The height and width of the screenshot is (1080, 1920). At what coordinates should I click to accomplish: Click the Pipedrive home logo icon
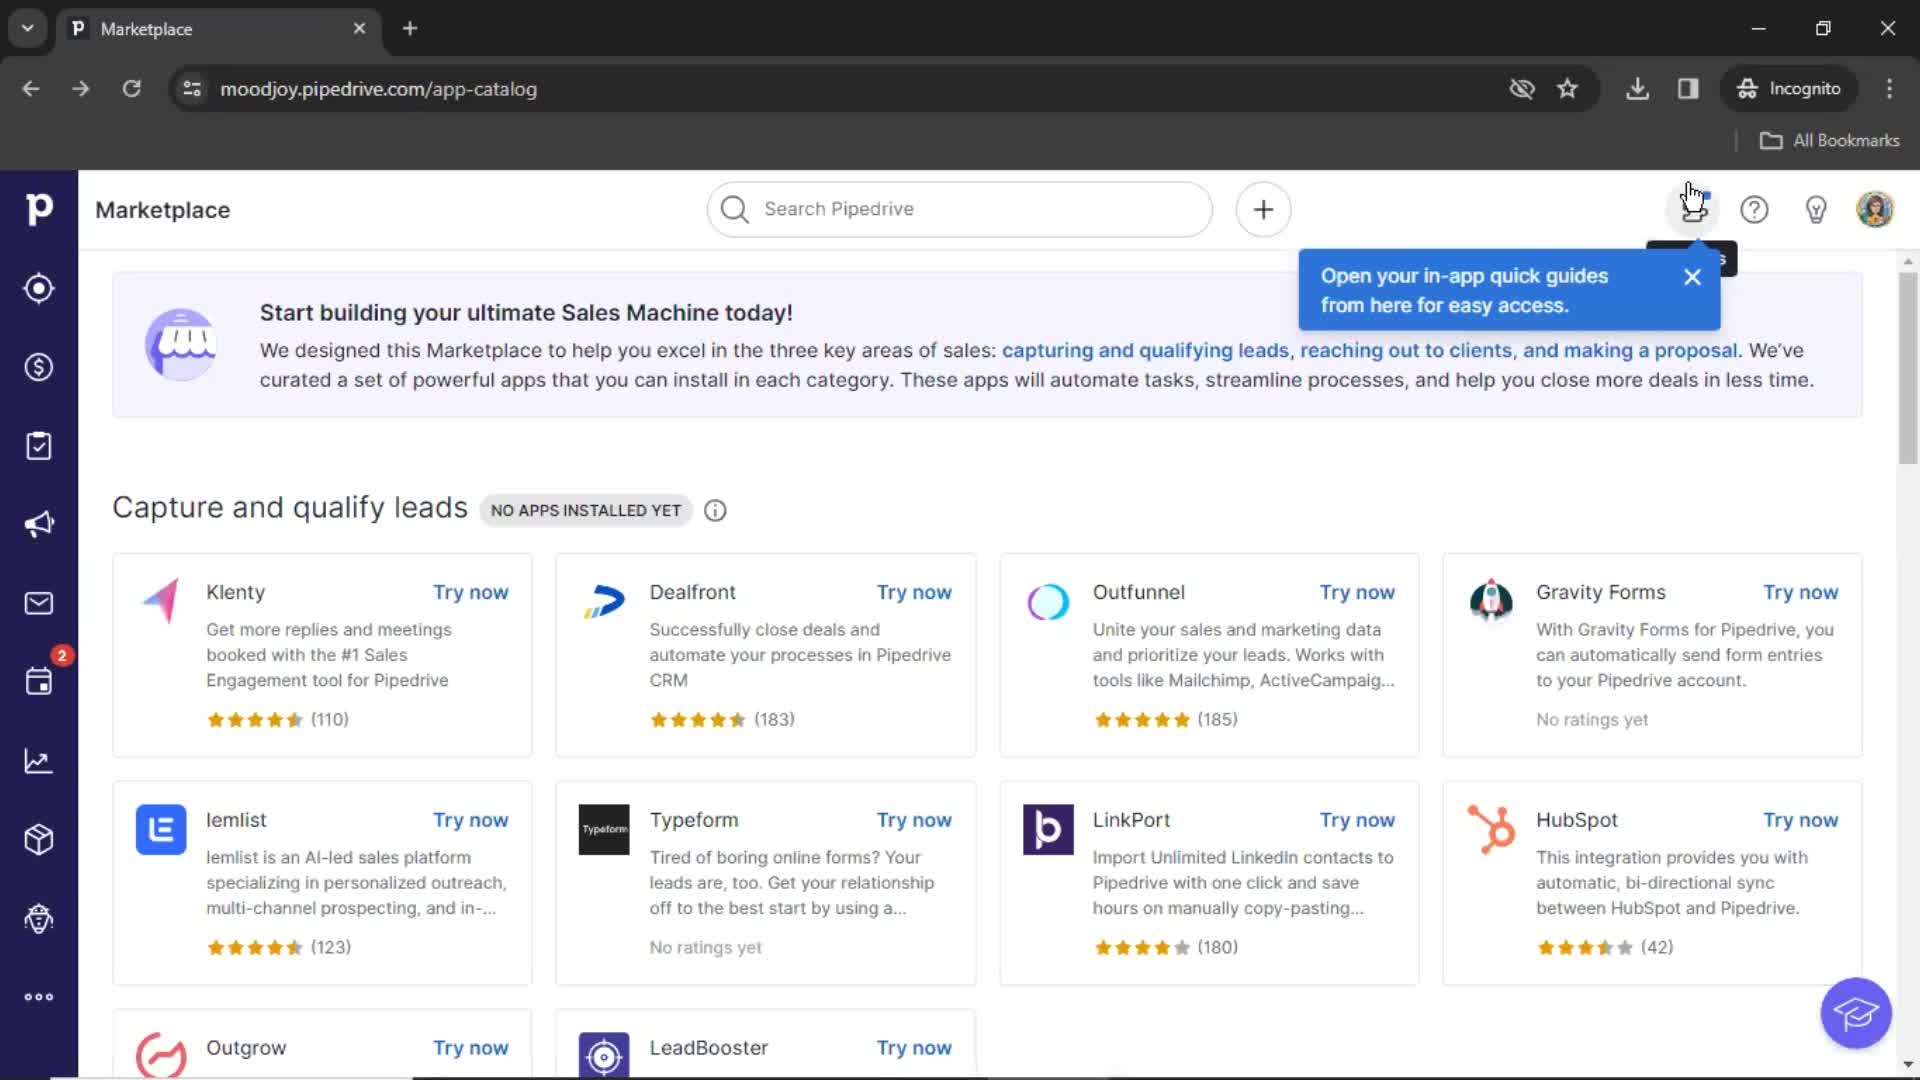point(38,210)
